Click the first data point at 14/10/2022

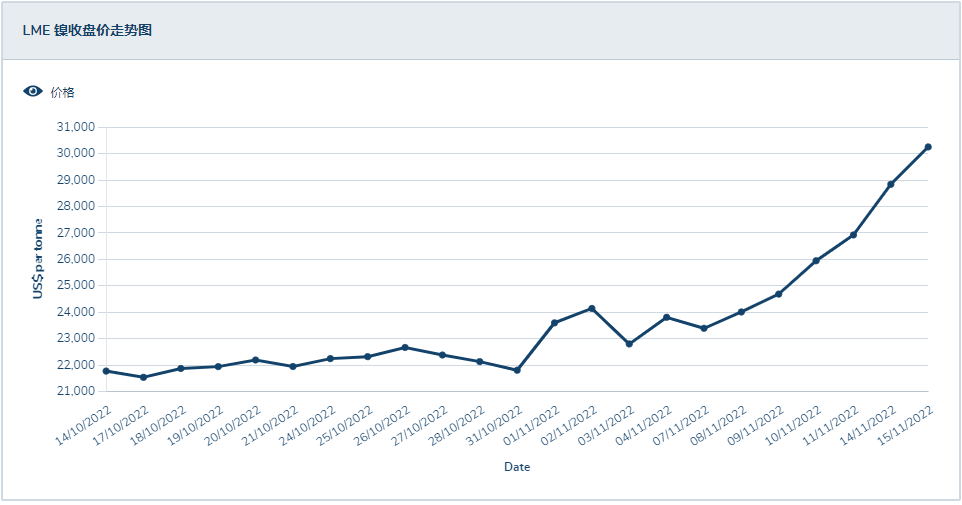pos(106,371)
